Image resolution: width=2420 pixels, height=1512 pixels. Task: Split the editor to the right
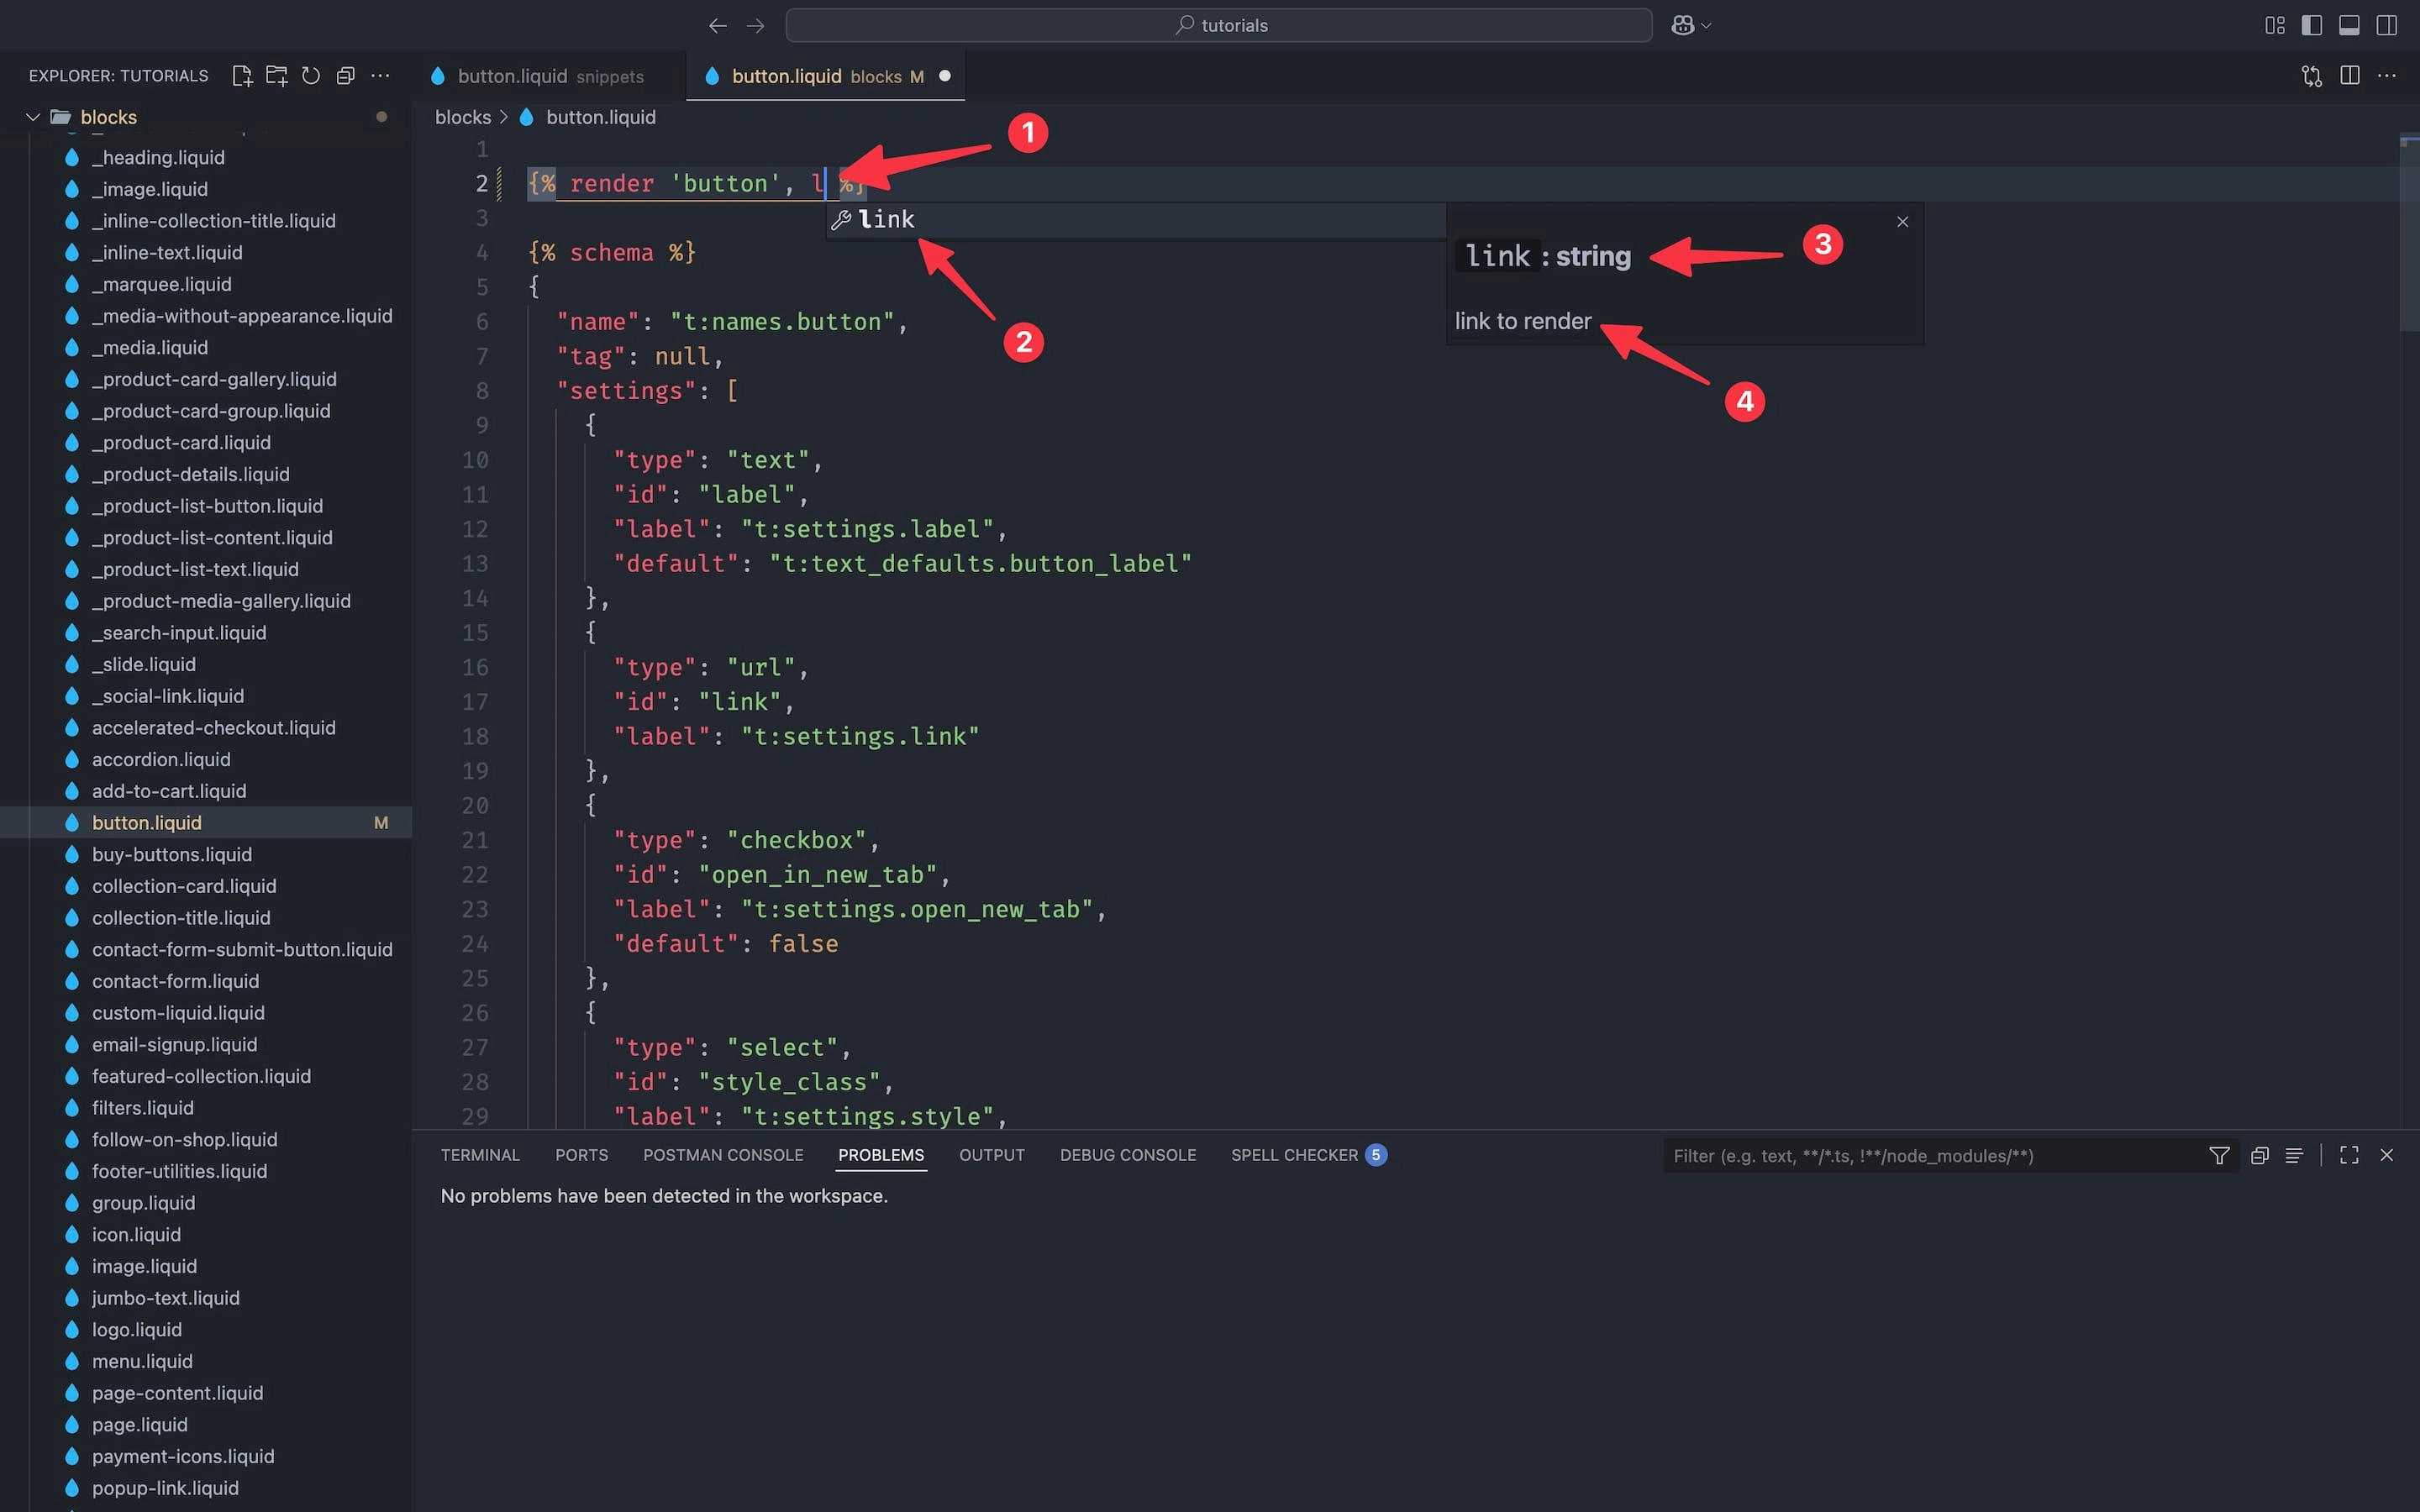(x=2350, y=76)
